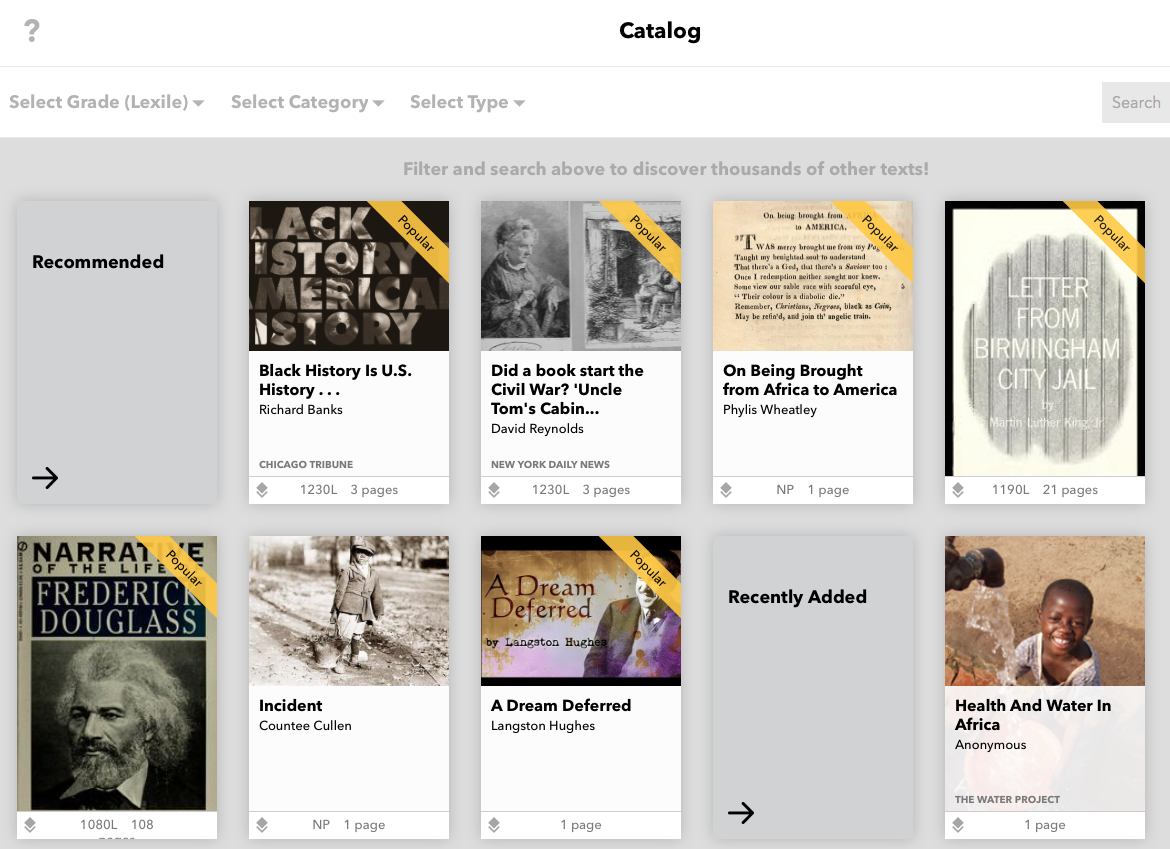Screen dimensions: 1170x849
Task: Click layers icon under Uncle Tom's Cabin card
Action: click(x=494, y=490)
